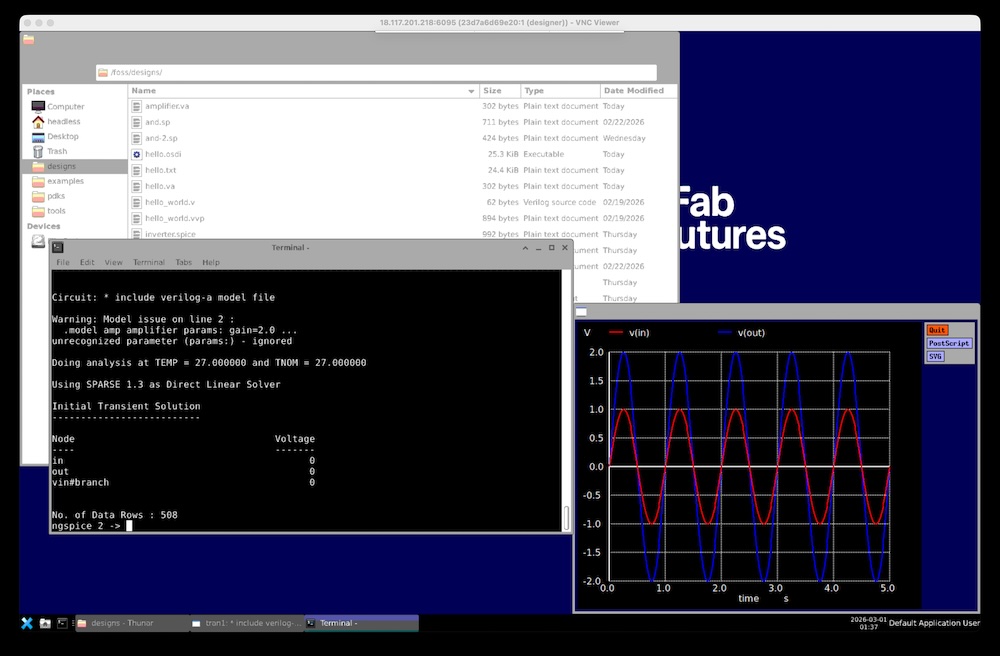This screenshot has height=656, width=1000.
Task: Sort by Date Modified column
Action: (x=633, y=90)
